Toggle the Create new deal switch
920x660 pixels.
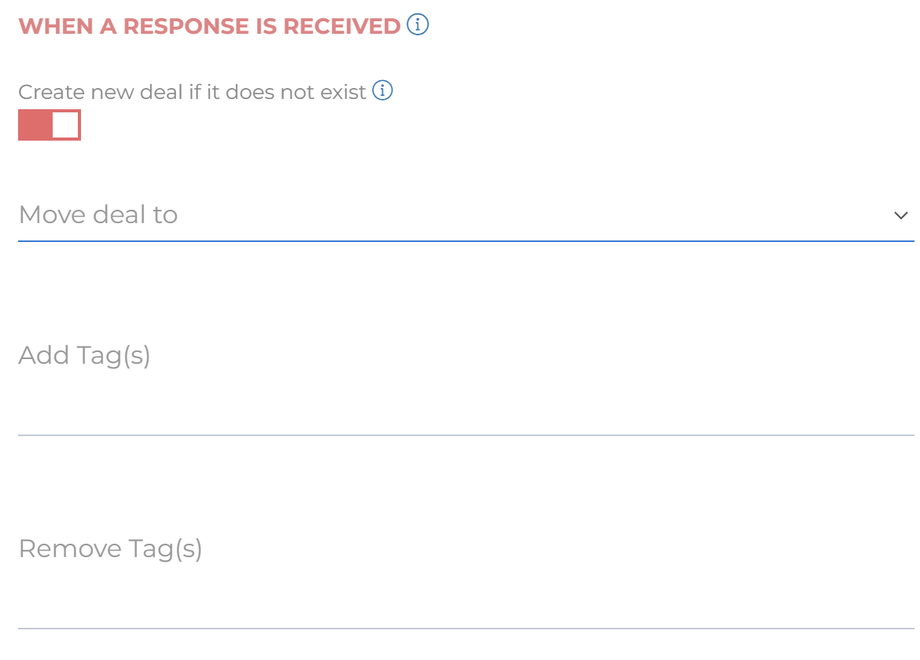[49, 125]
